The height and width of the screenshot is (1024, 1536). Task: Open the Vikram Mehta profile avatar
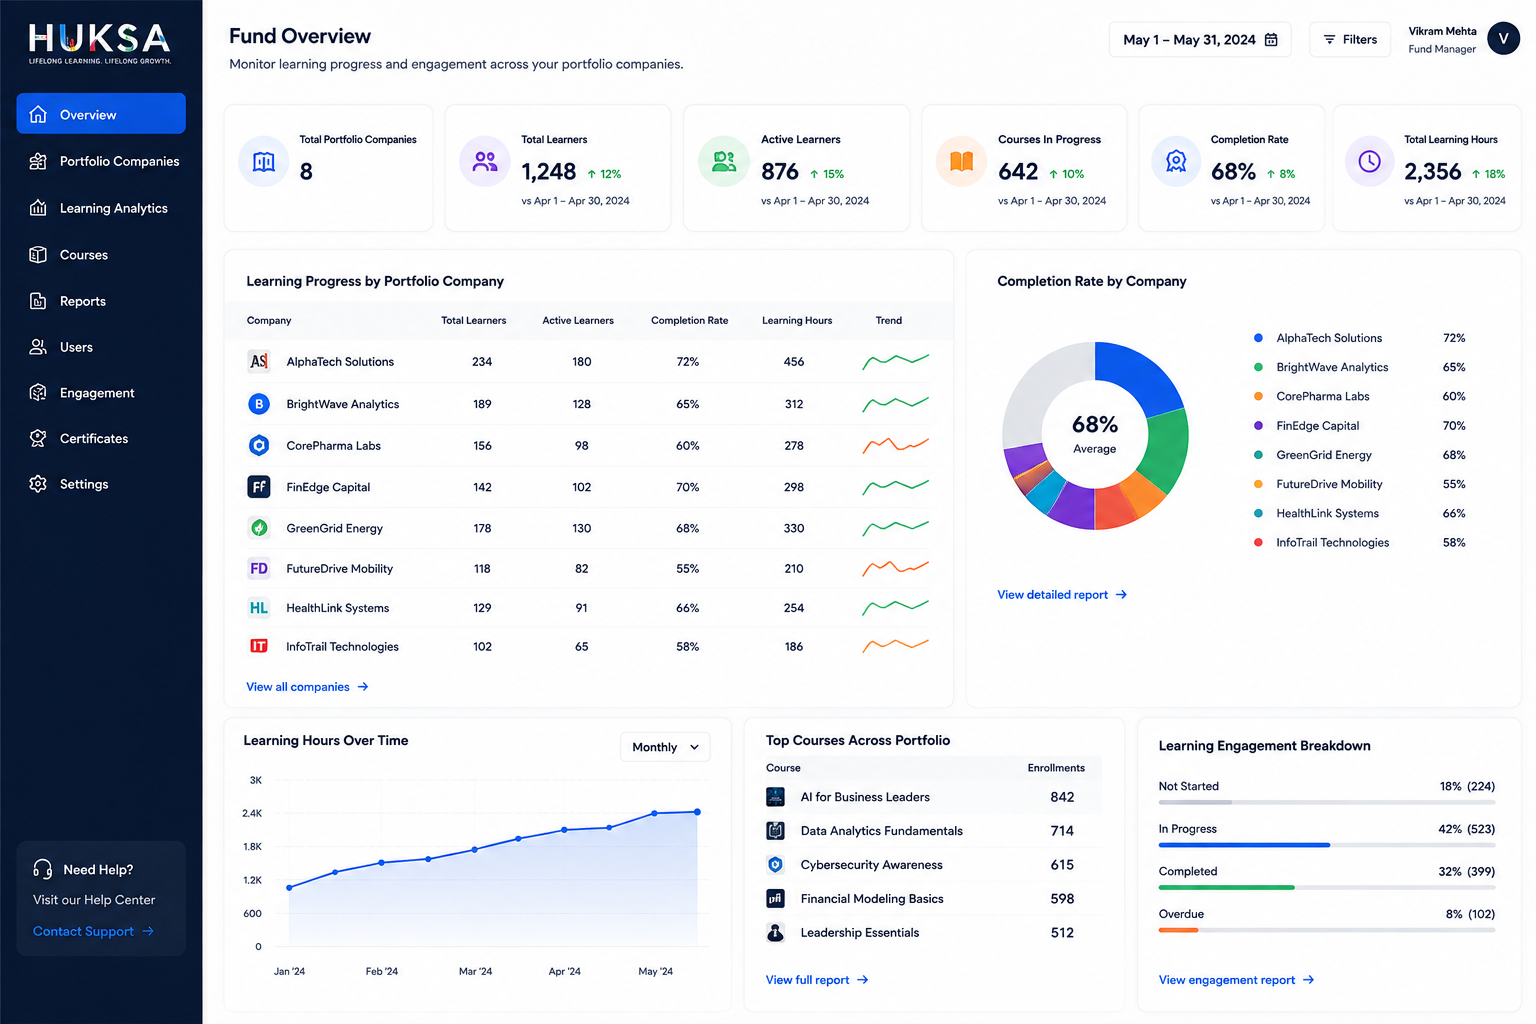coord(1503,39)
